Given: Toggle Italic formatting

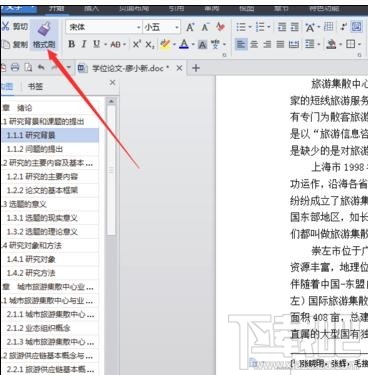Looking at the screenshot, I should pyautogui.click(x=84, y=44).
